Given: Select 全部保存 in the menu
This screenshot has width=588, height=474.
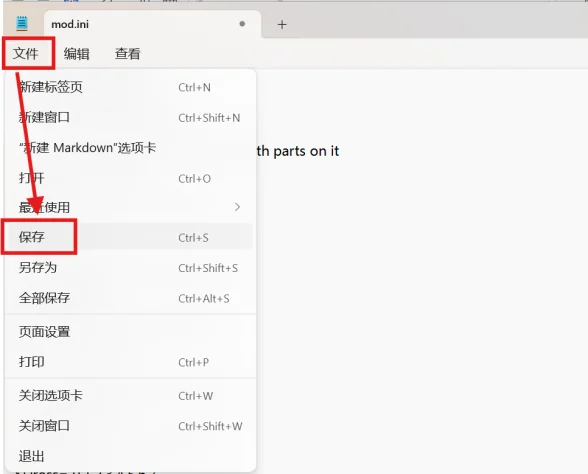Looking at the screenshot, I should pos(130,298).
